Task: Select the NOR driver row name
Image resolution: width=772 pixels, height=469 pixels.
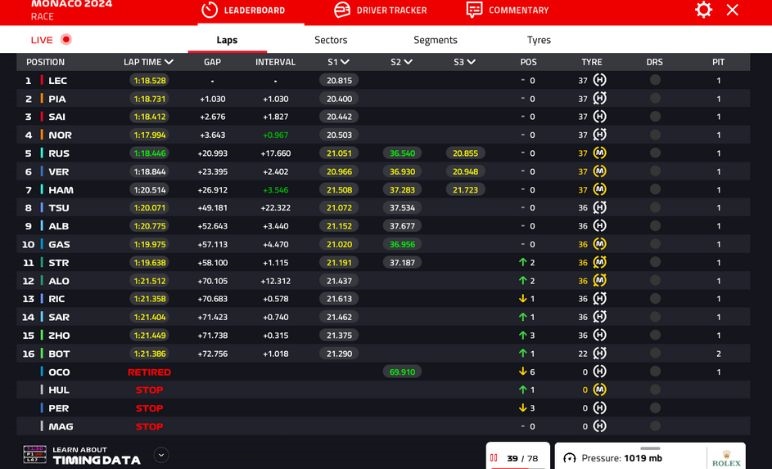Action: 60,136
